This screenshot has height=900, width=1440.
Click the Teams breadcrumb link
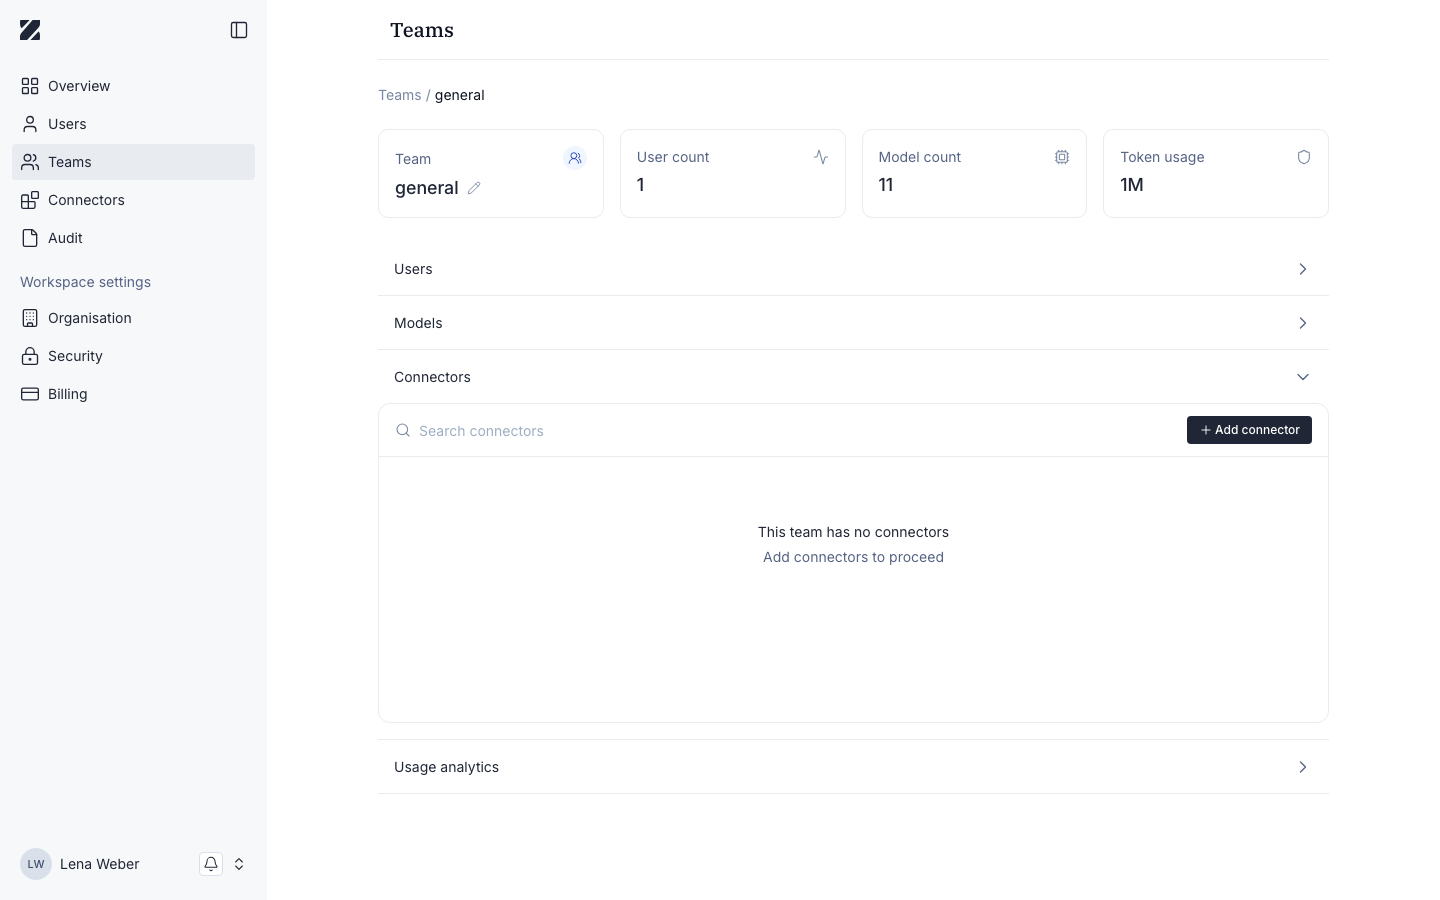(399, 95)
